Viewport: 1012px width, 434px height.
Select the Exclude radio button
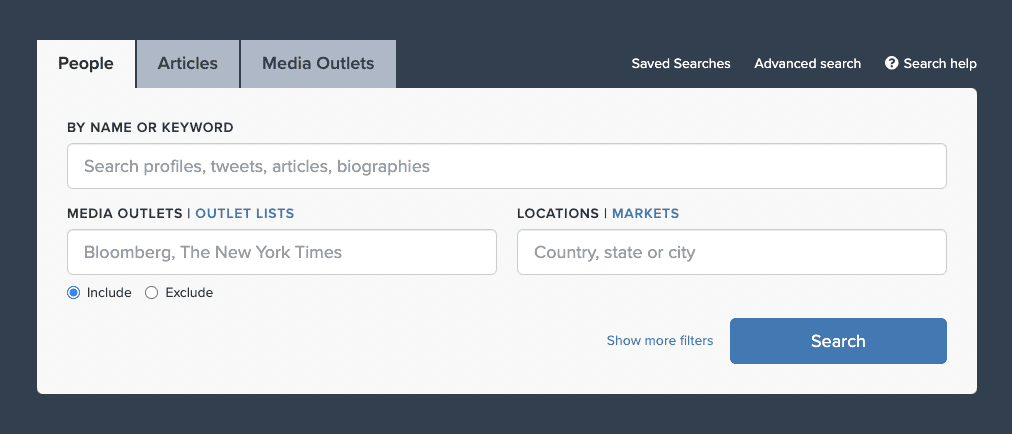coord(152,293)
